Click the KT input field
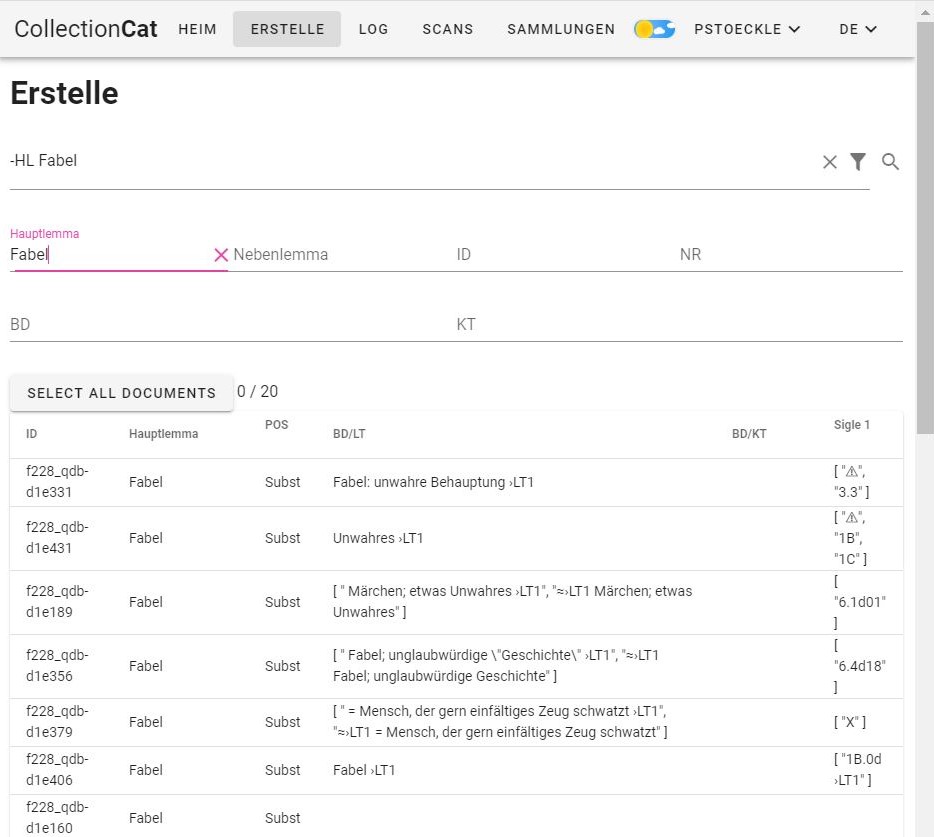The image size is (934, 837). 680,325
